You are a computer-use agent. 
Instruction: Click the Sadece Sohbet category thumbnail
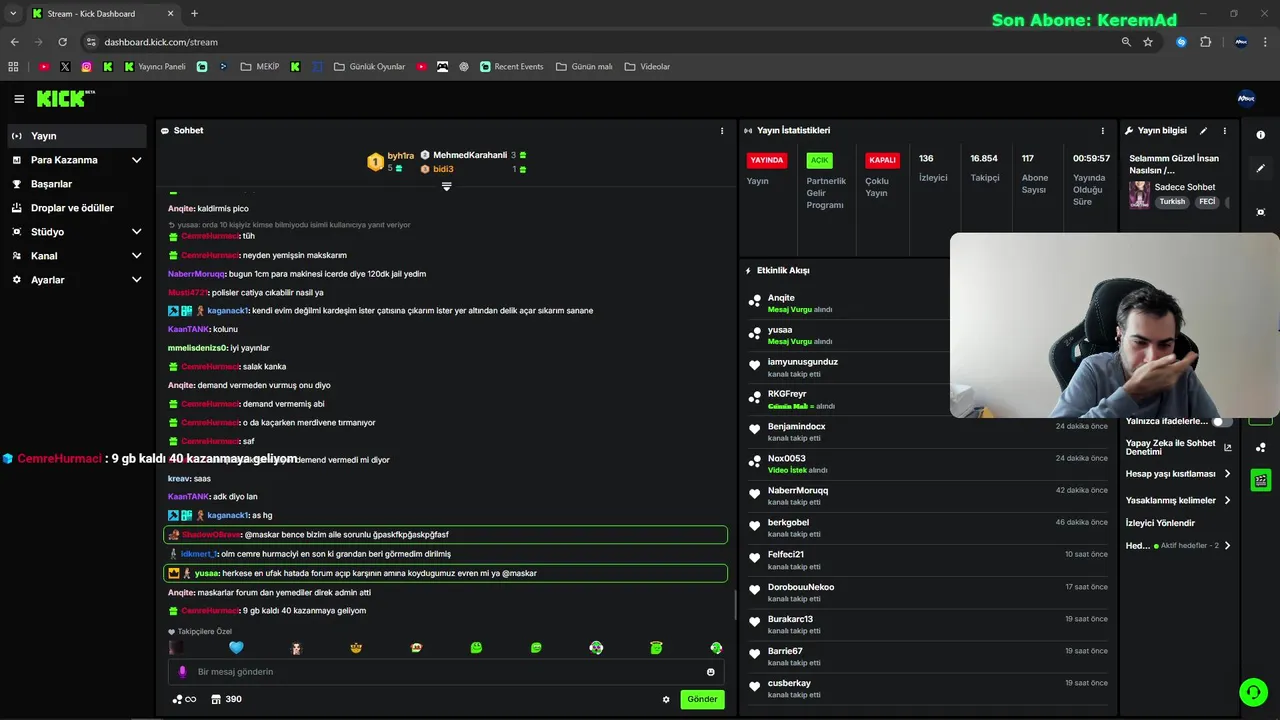[x=1139, y=194]
